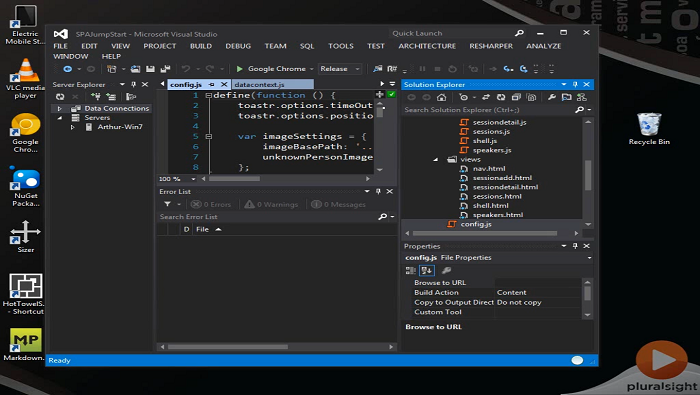Click Refresh icon in Solution Explorer toolbar
This screenshot has height=395, width=700.
pyautogui.click(x=501, y=97)
